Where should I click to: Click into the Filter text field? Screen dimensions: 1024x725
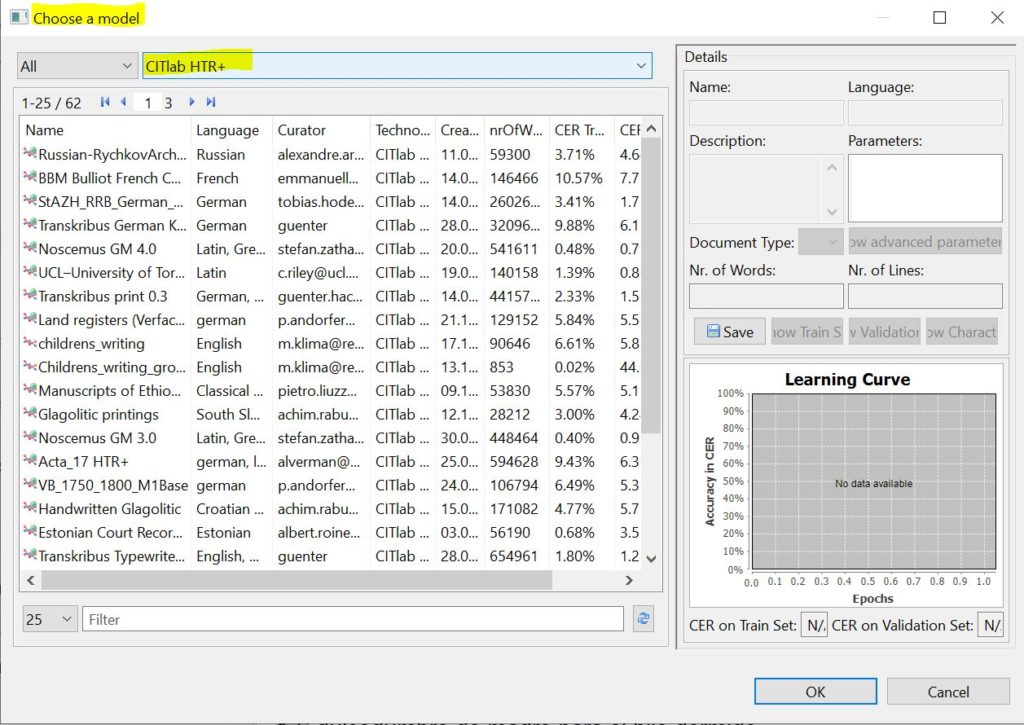coord(353,619)
